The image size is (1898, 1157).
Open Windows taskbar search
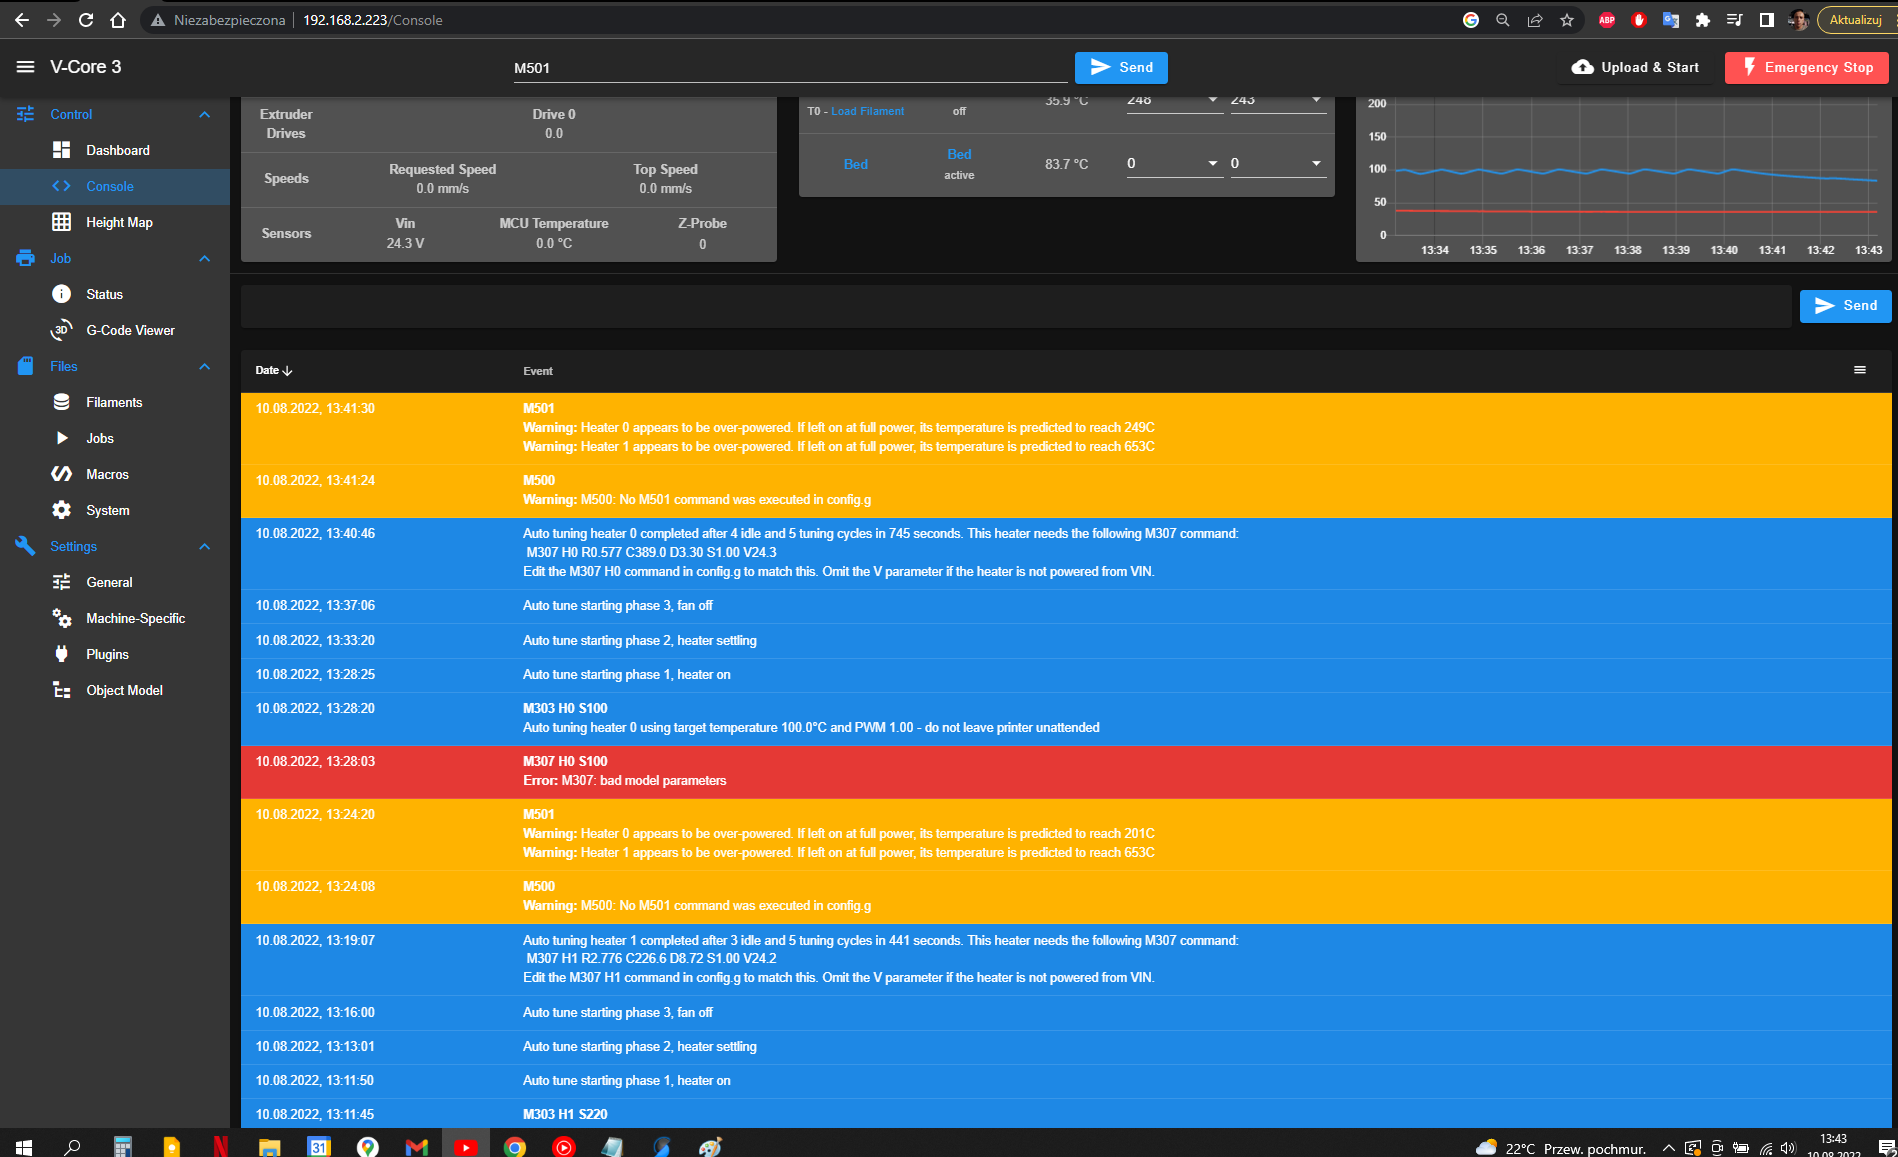pos(72,1147)
